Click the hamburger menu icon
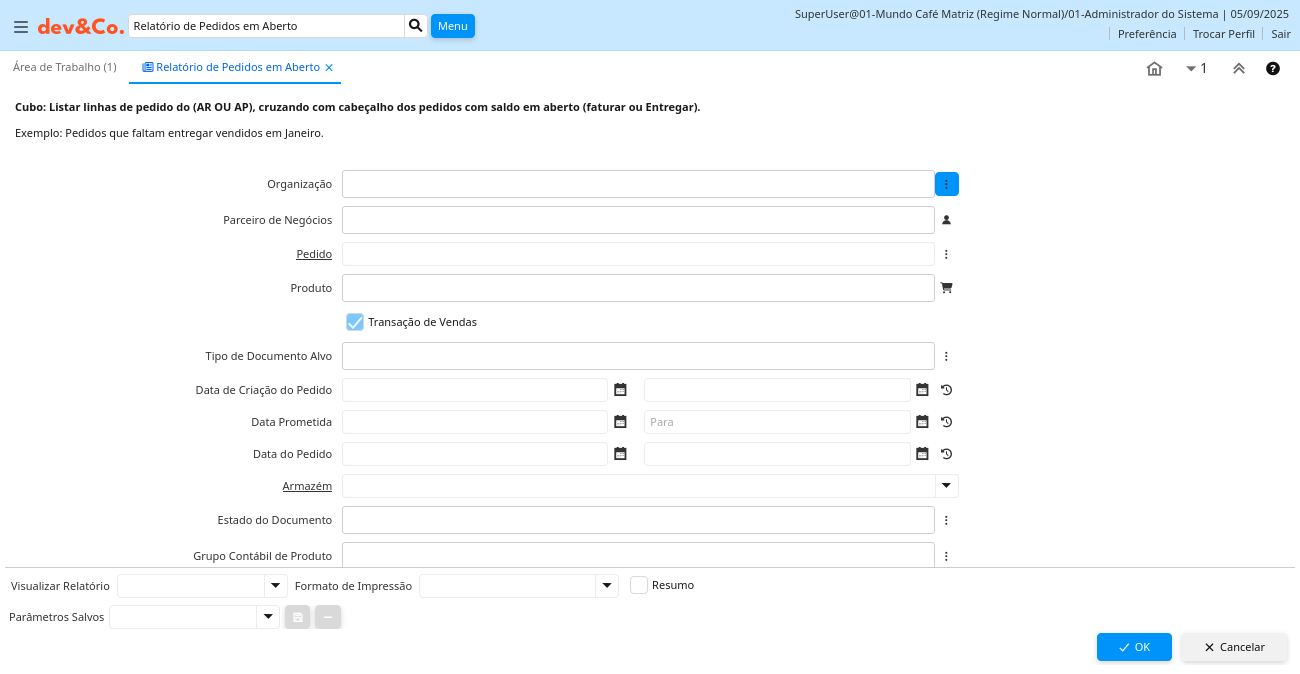1300x674 pixels. coord(20,27)
